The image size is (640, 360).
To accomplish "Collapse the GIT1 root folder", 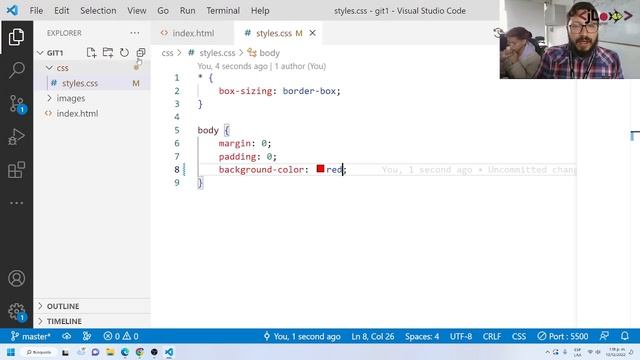I will (40, 53).
